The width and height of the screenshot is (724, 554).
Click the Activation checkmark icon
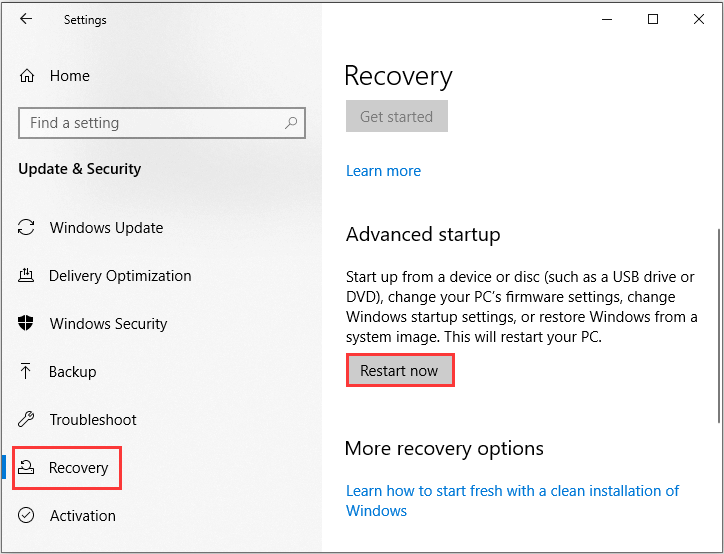click(x=27, y=516)
